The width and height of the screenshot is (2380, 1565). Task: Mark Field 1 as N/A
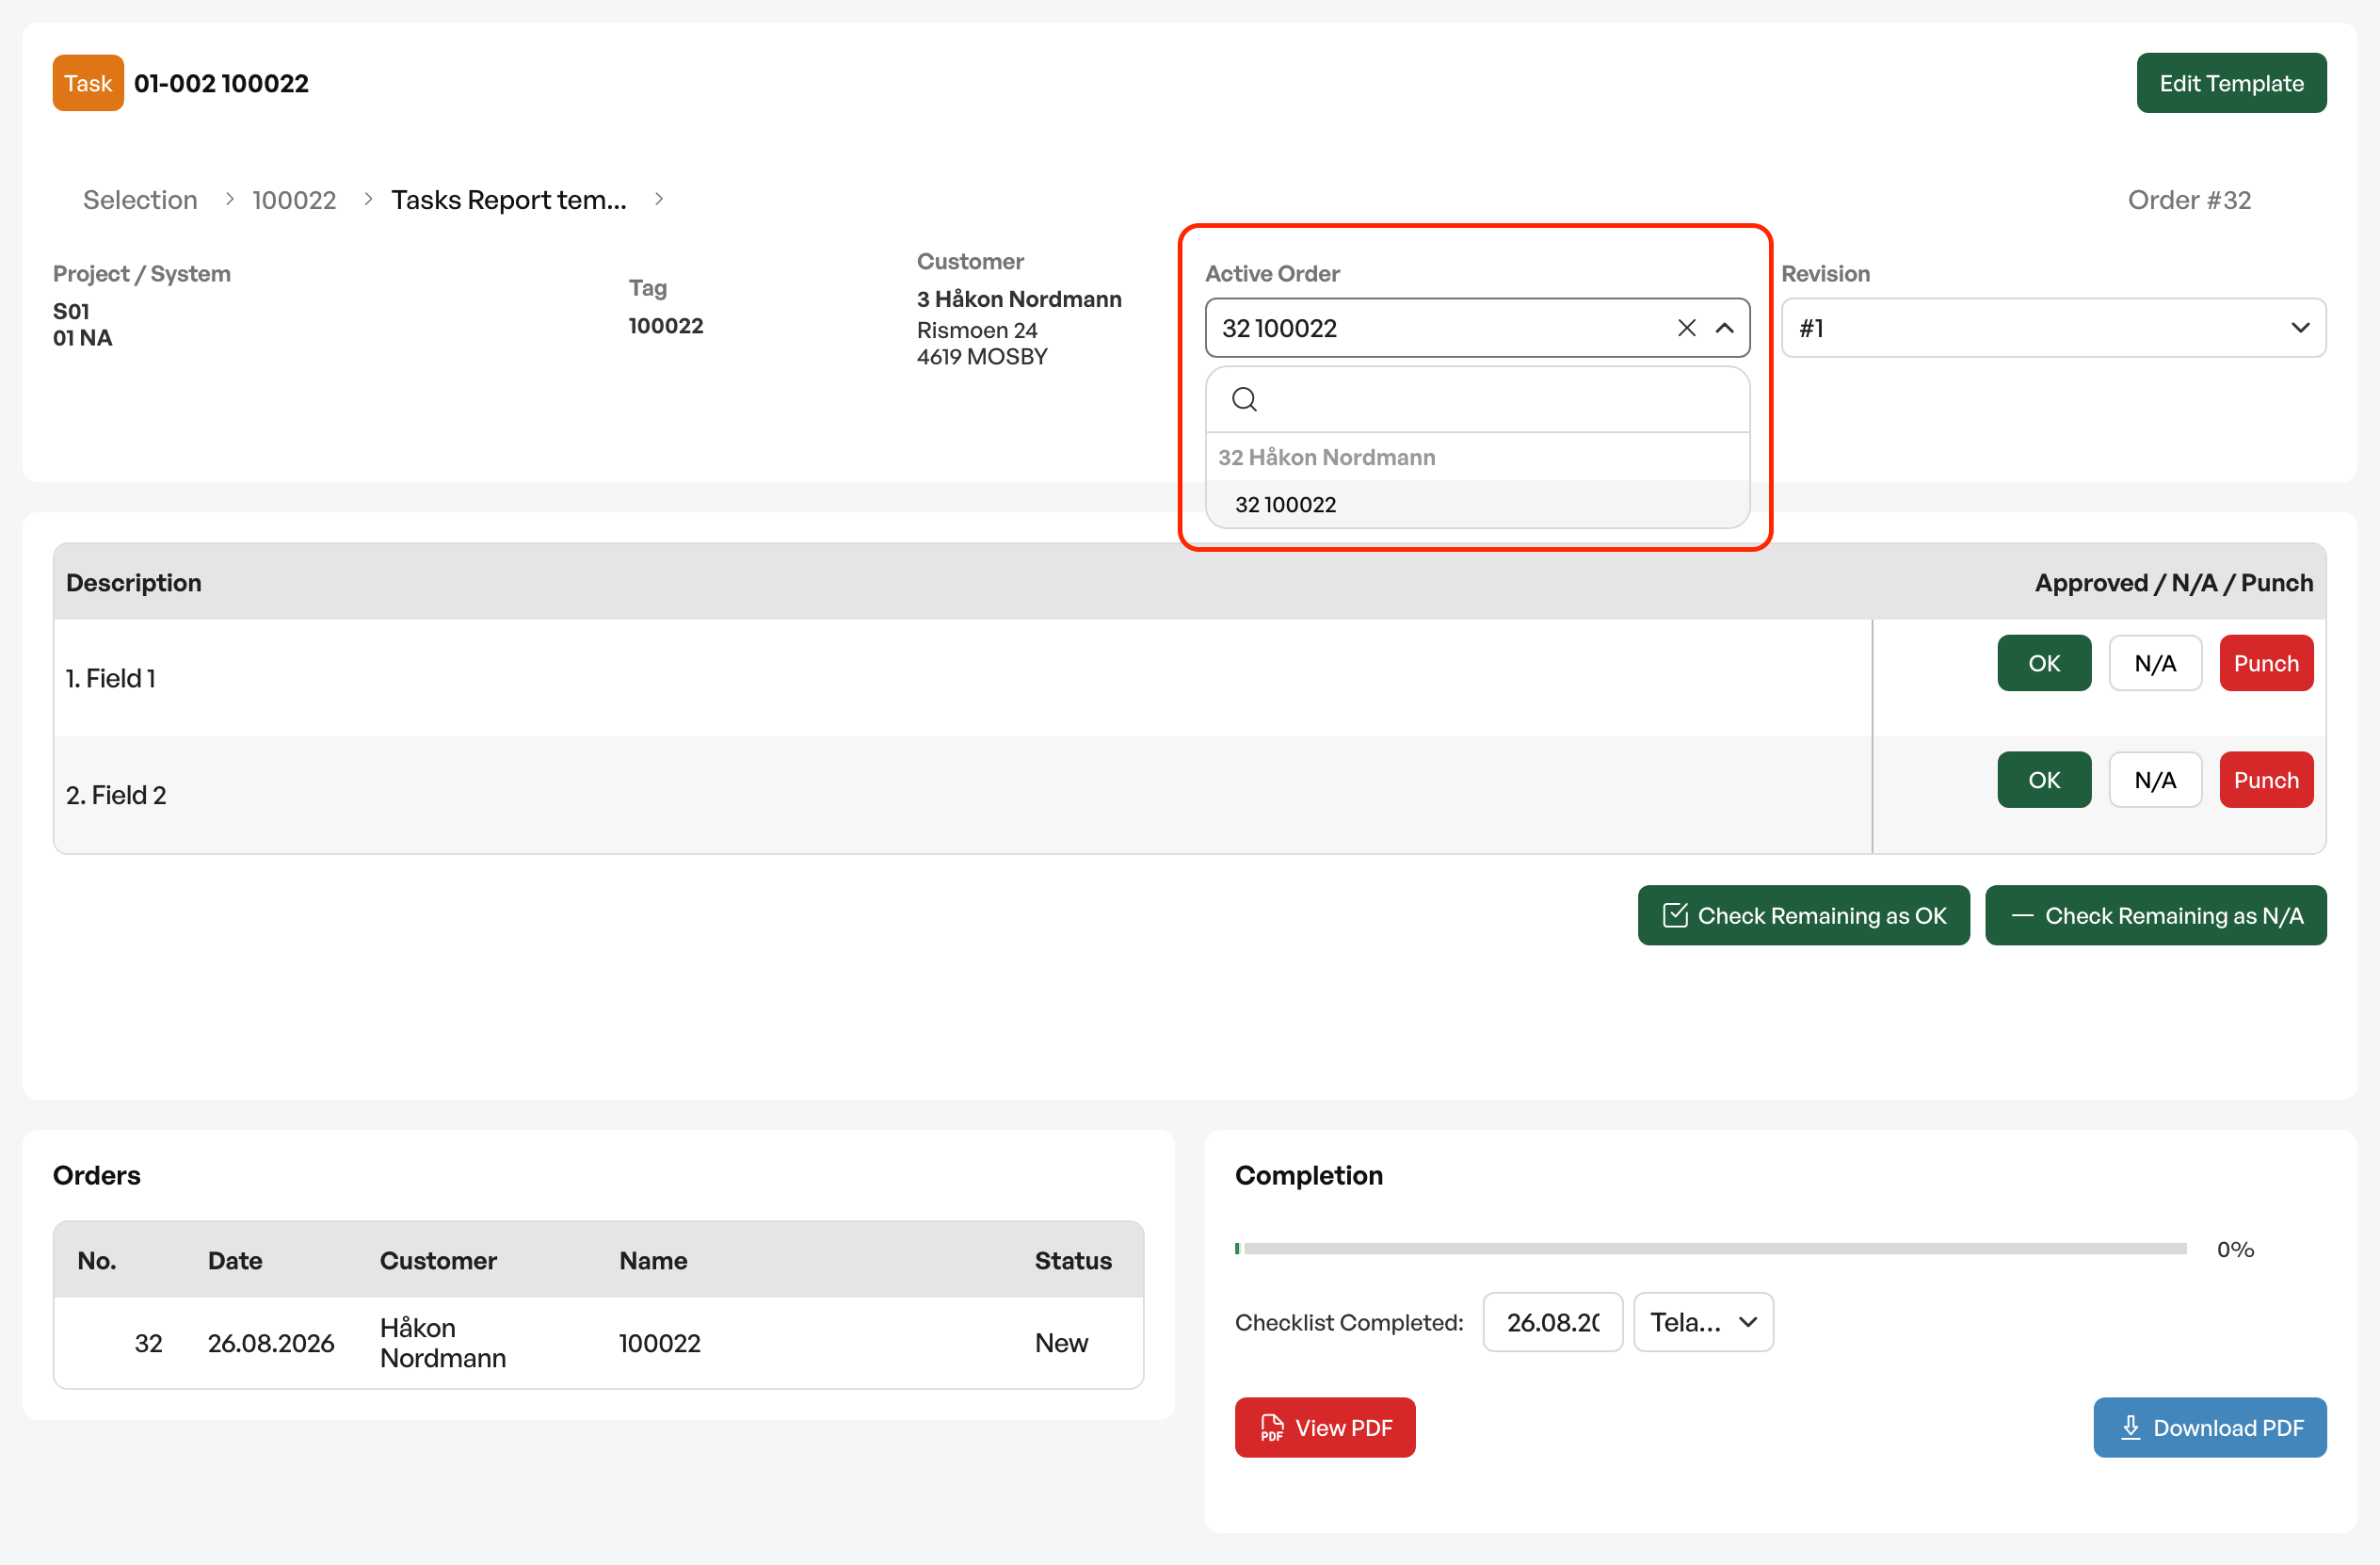click(x=2155, y=663)
